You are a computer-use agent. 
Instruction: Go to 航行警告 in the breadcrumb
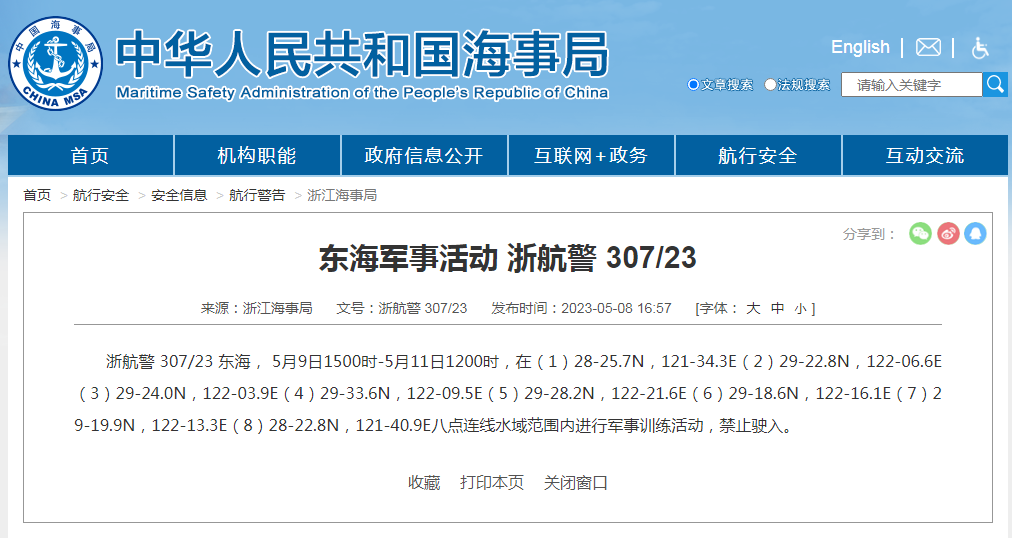[257, 195]
